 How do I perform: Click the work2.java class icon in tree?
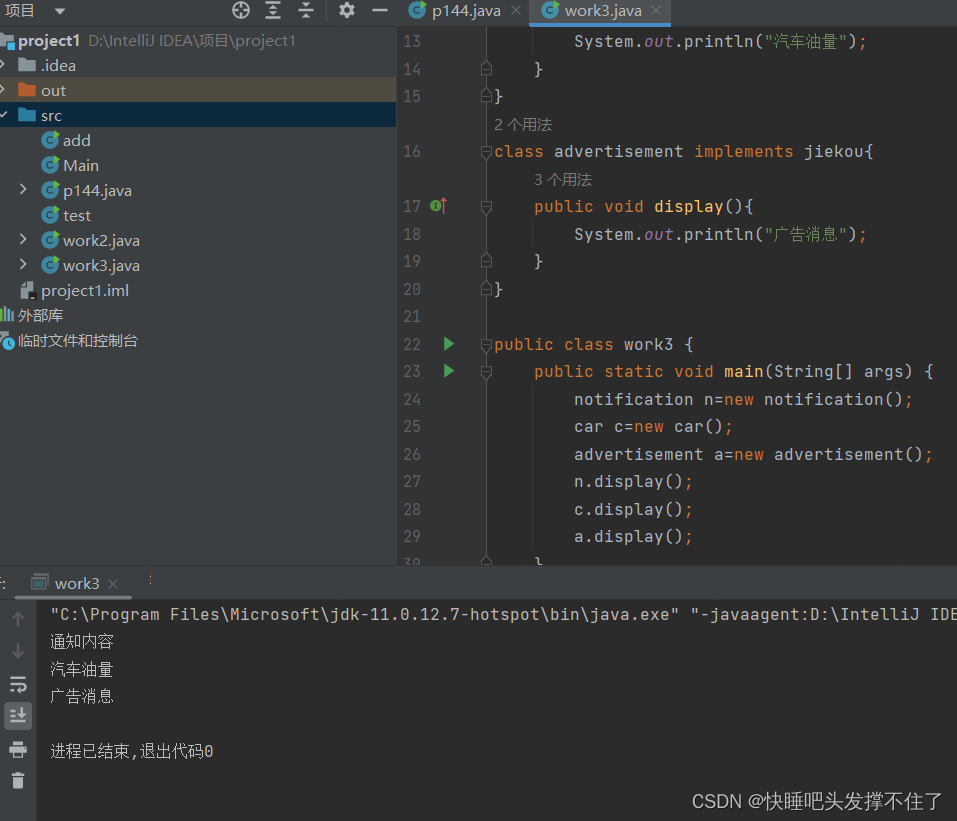click(x=50, y=240)
